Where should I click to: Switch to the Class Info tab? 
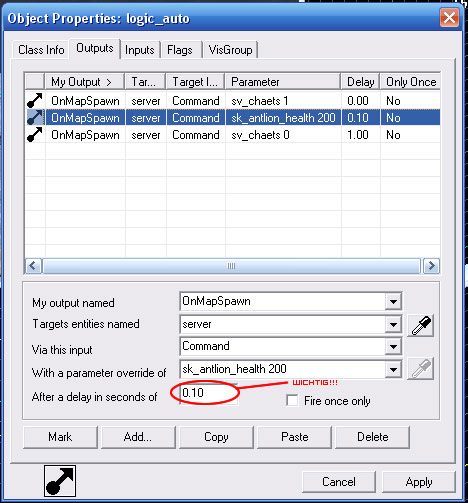pos(41,50)
